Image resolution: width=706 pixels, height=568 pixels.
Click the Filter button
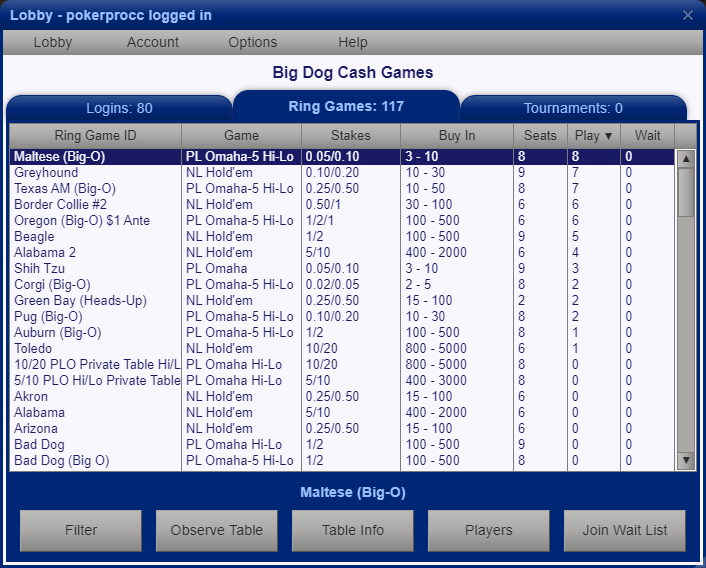tap(81, 530)
